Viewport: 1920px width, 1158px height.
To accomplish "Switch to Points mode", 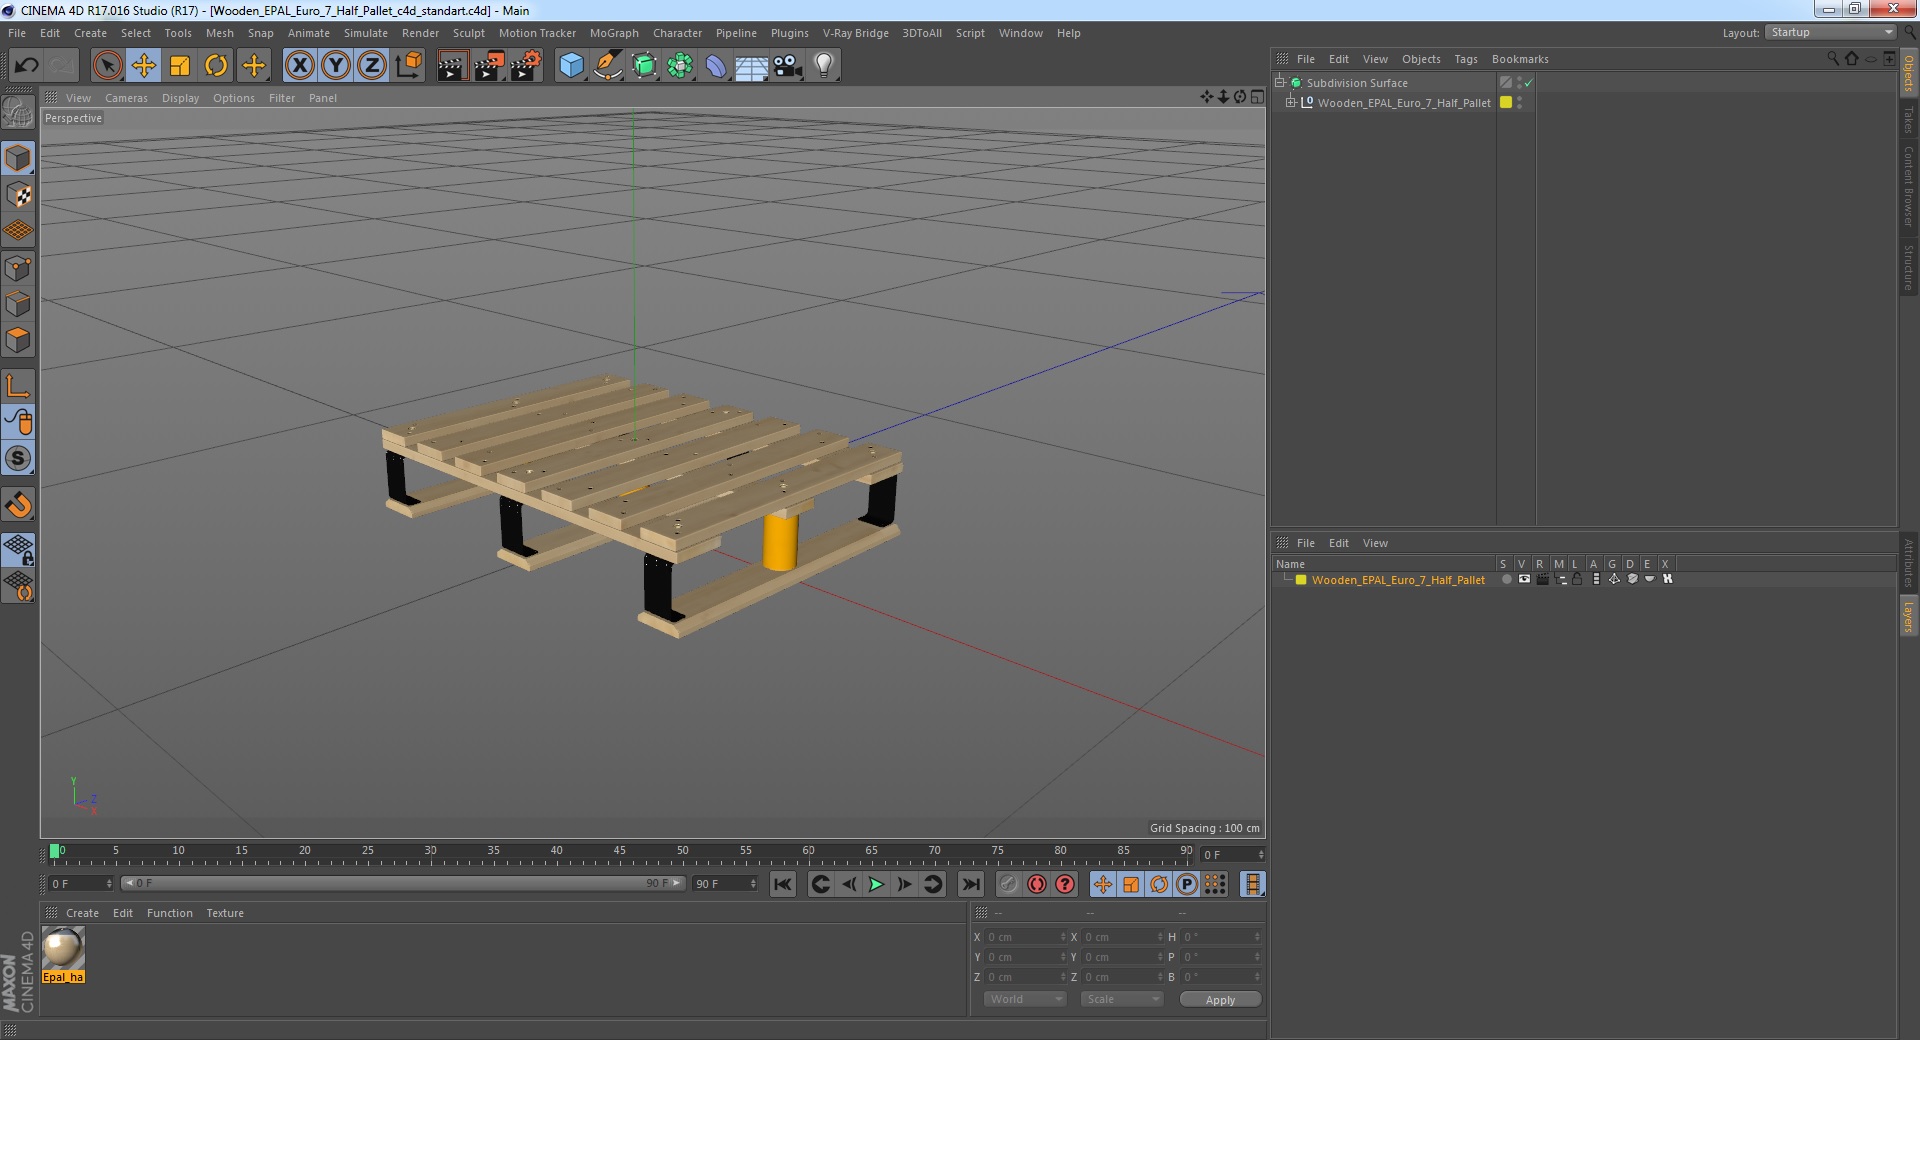I will (18, 268).
